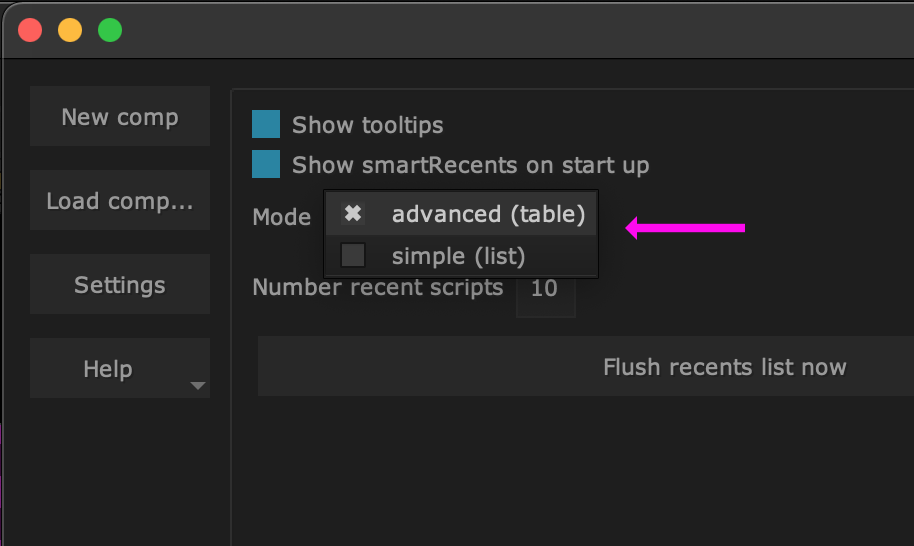Click the Mode label of the dropdown
This screenshot has height=546, width=914.
(281, 218)
